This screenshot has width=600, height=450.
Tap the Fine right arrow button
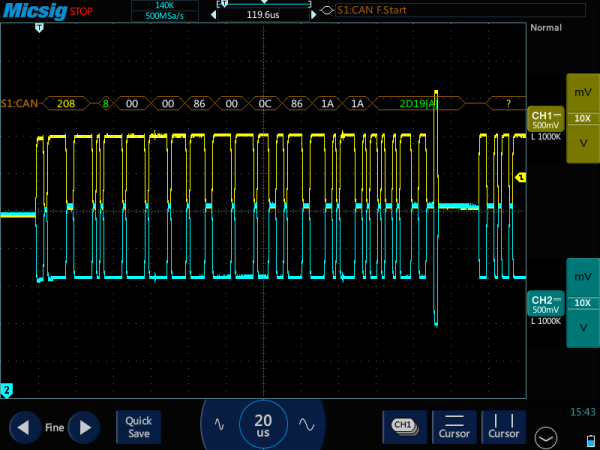click(x=84, y=427)
